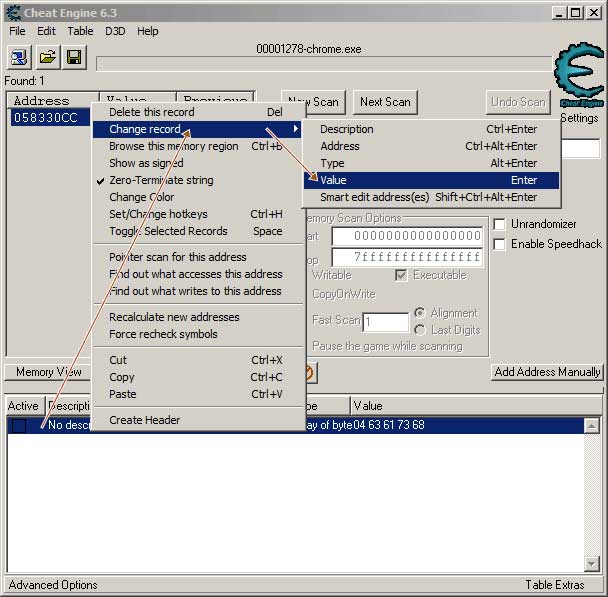Select Address in the Change record submenu
This screenshot has width=608, height=597.
tap(431, 146)
